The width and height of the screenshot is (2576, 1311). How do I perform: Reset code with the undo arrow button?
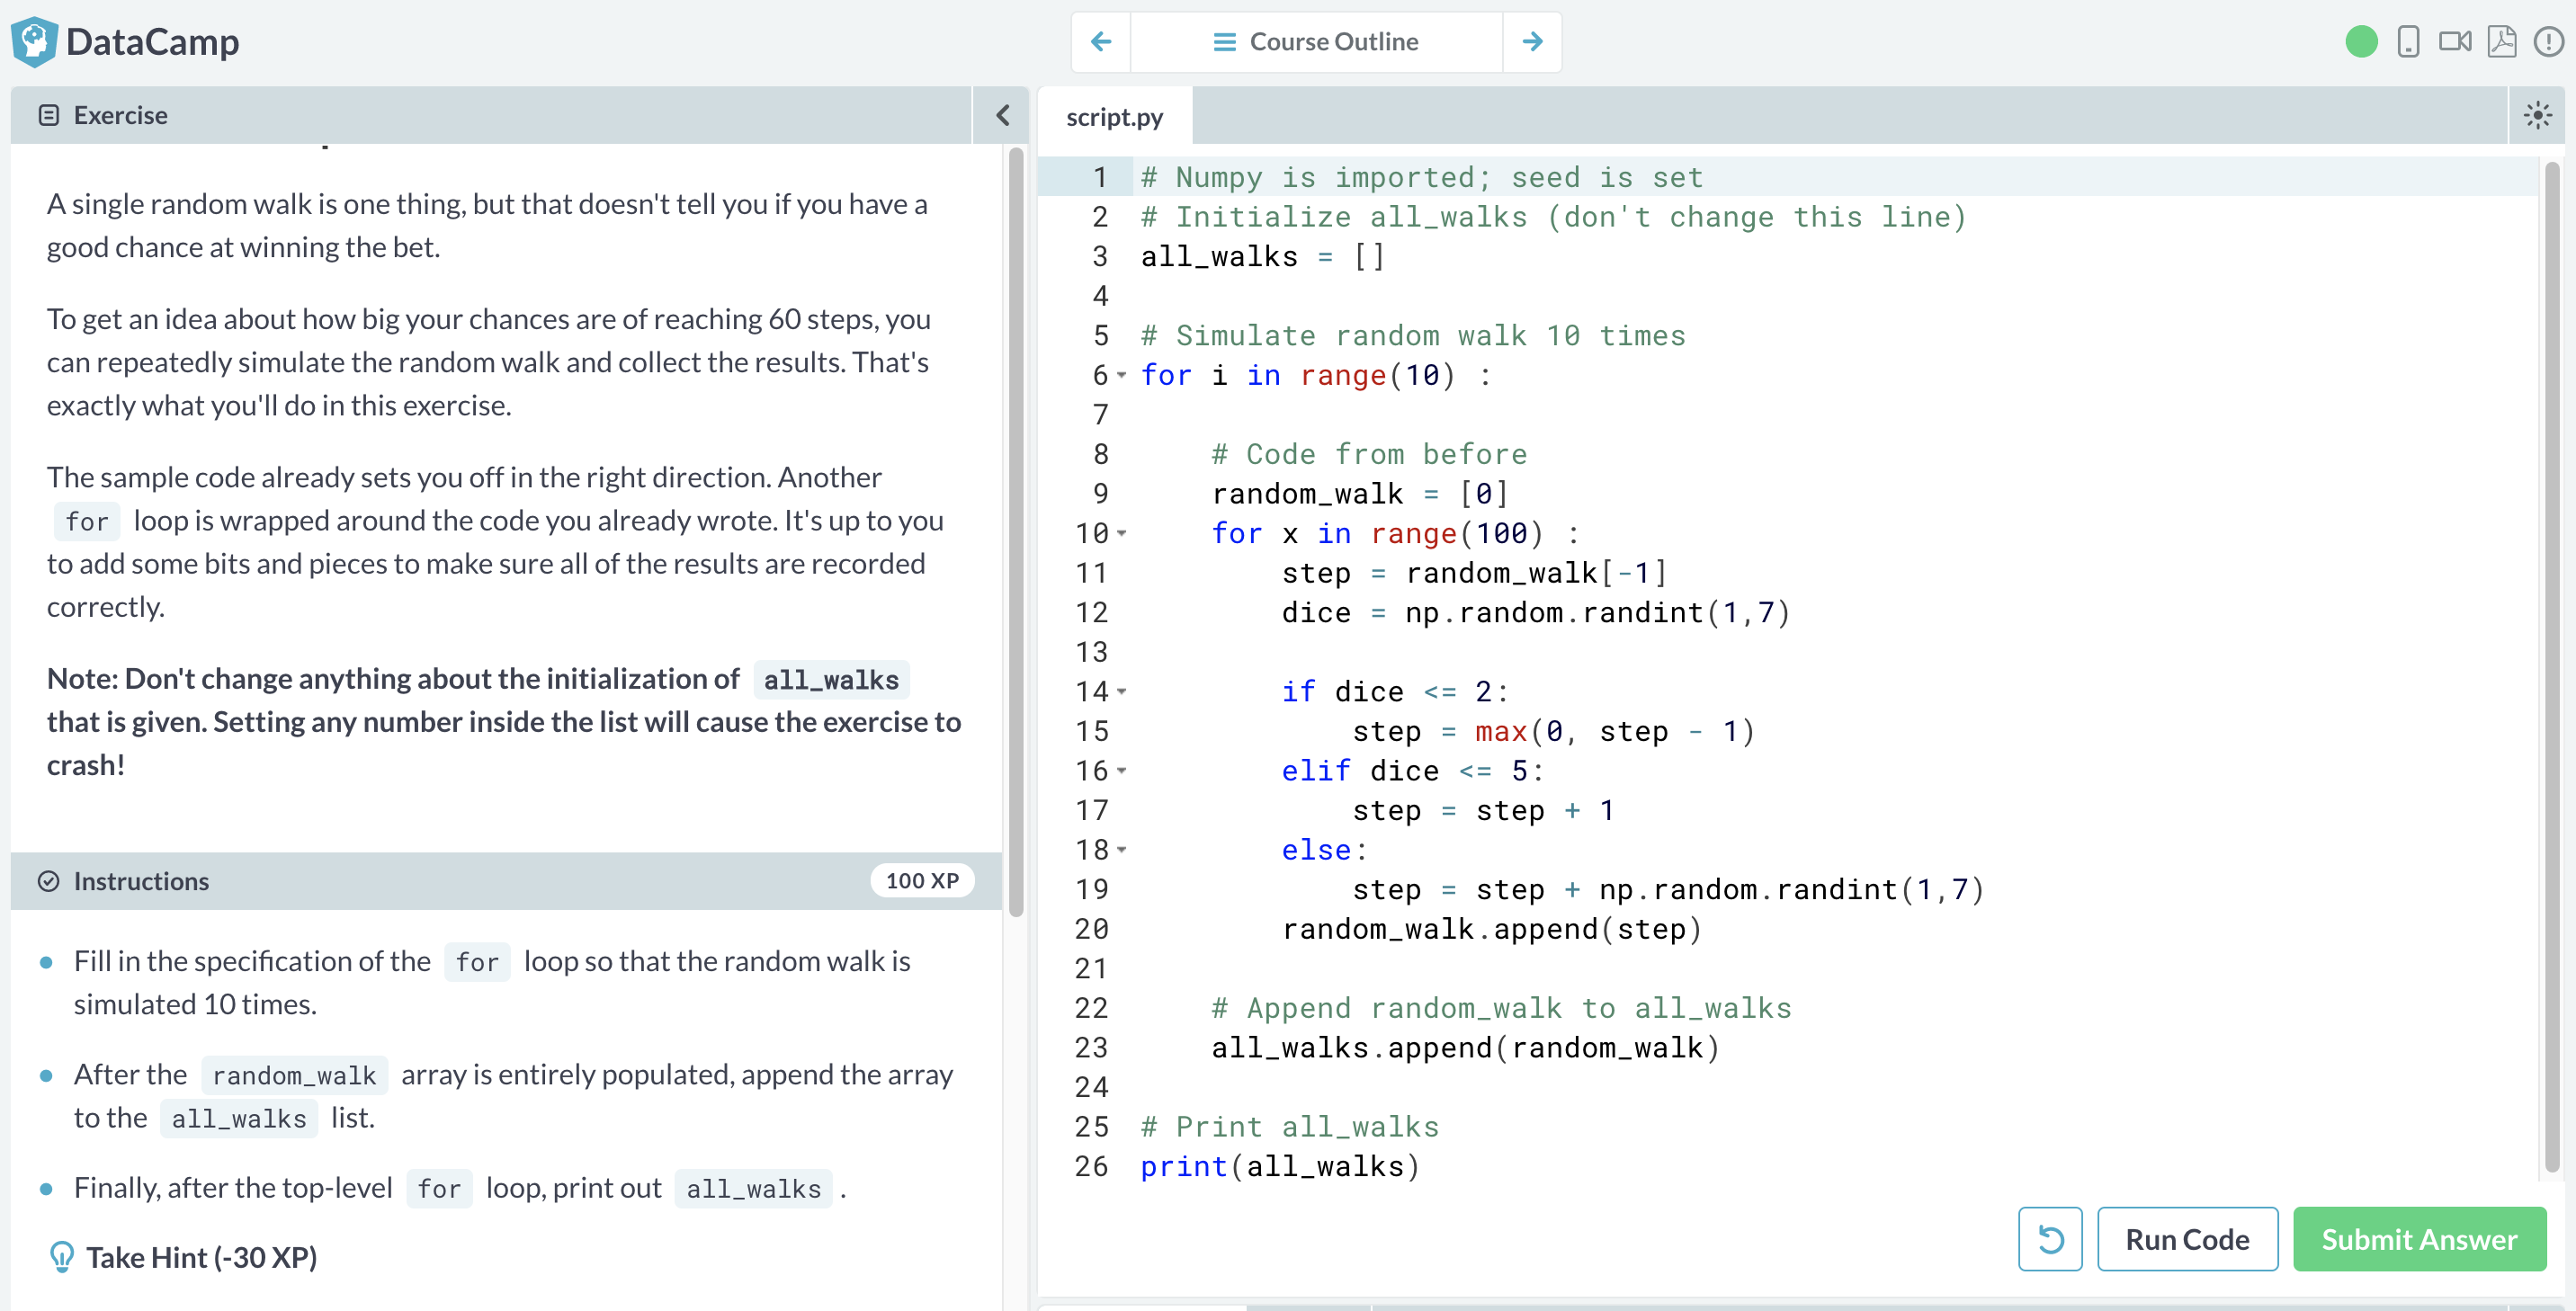(2050, 1239)
